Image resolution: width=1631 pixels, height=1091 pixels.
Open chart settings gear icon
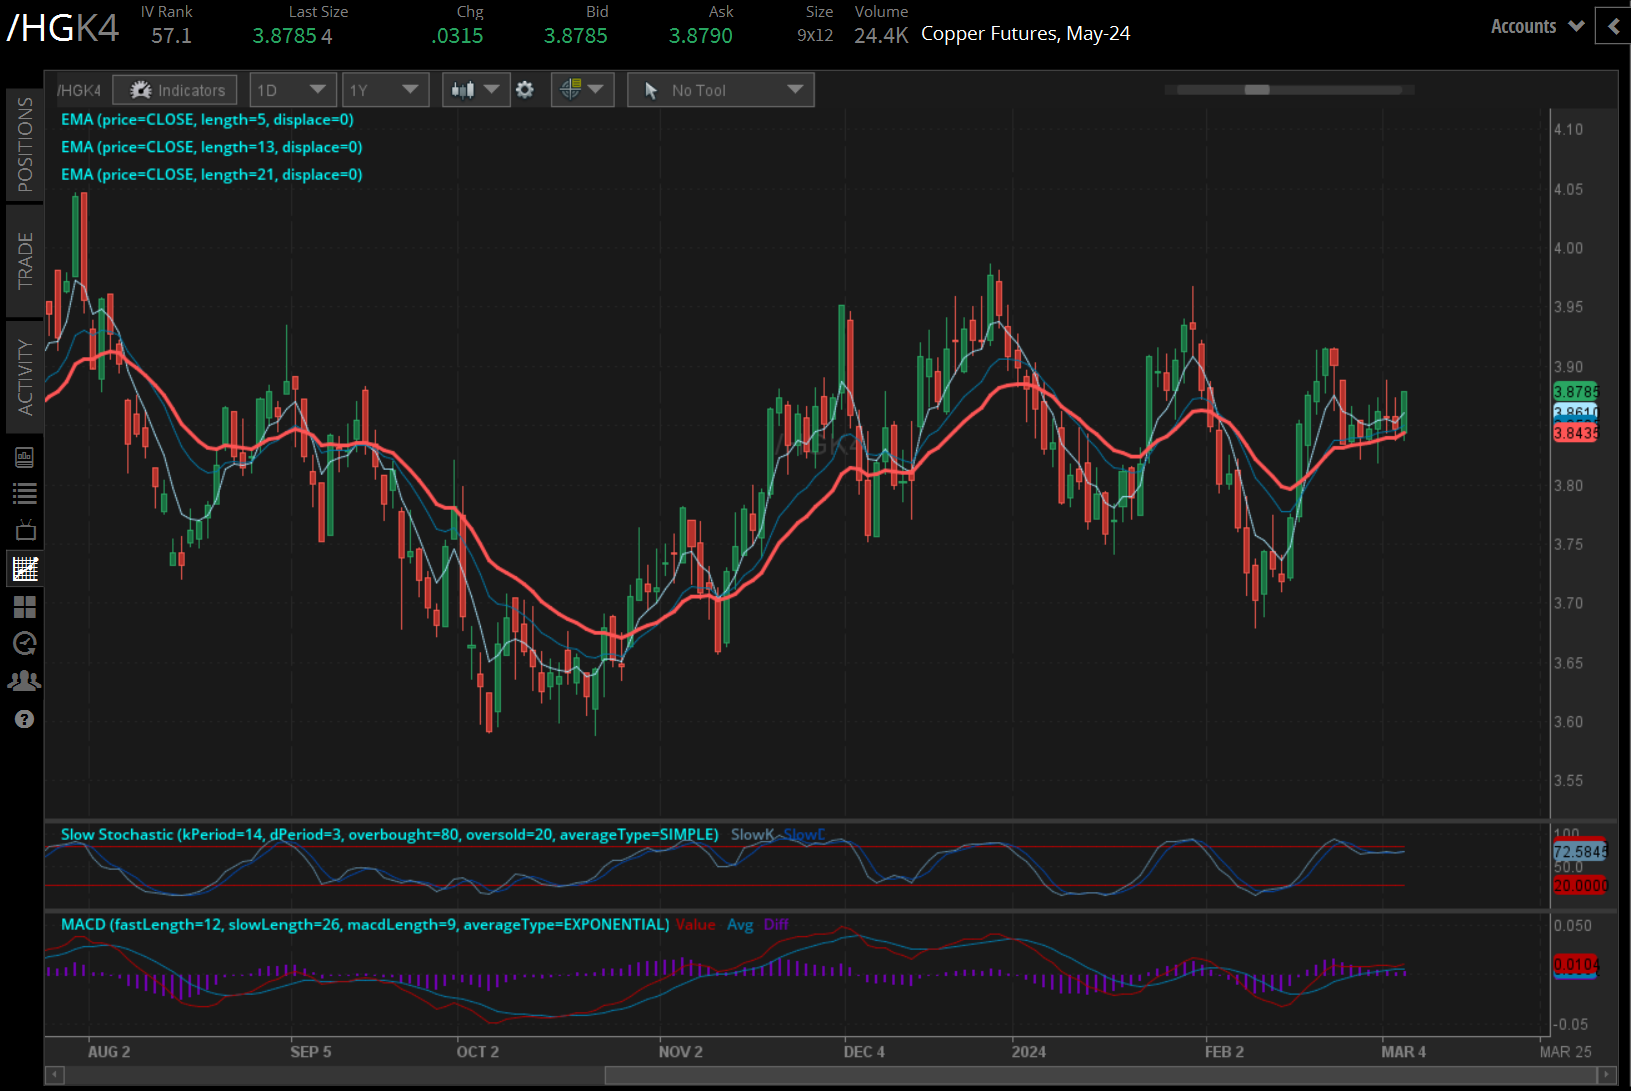[525, 90]
